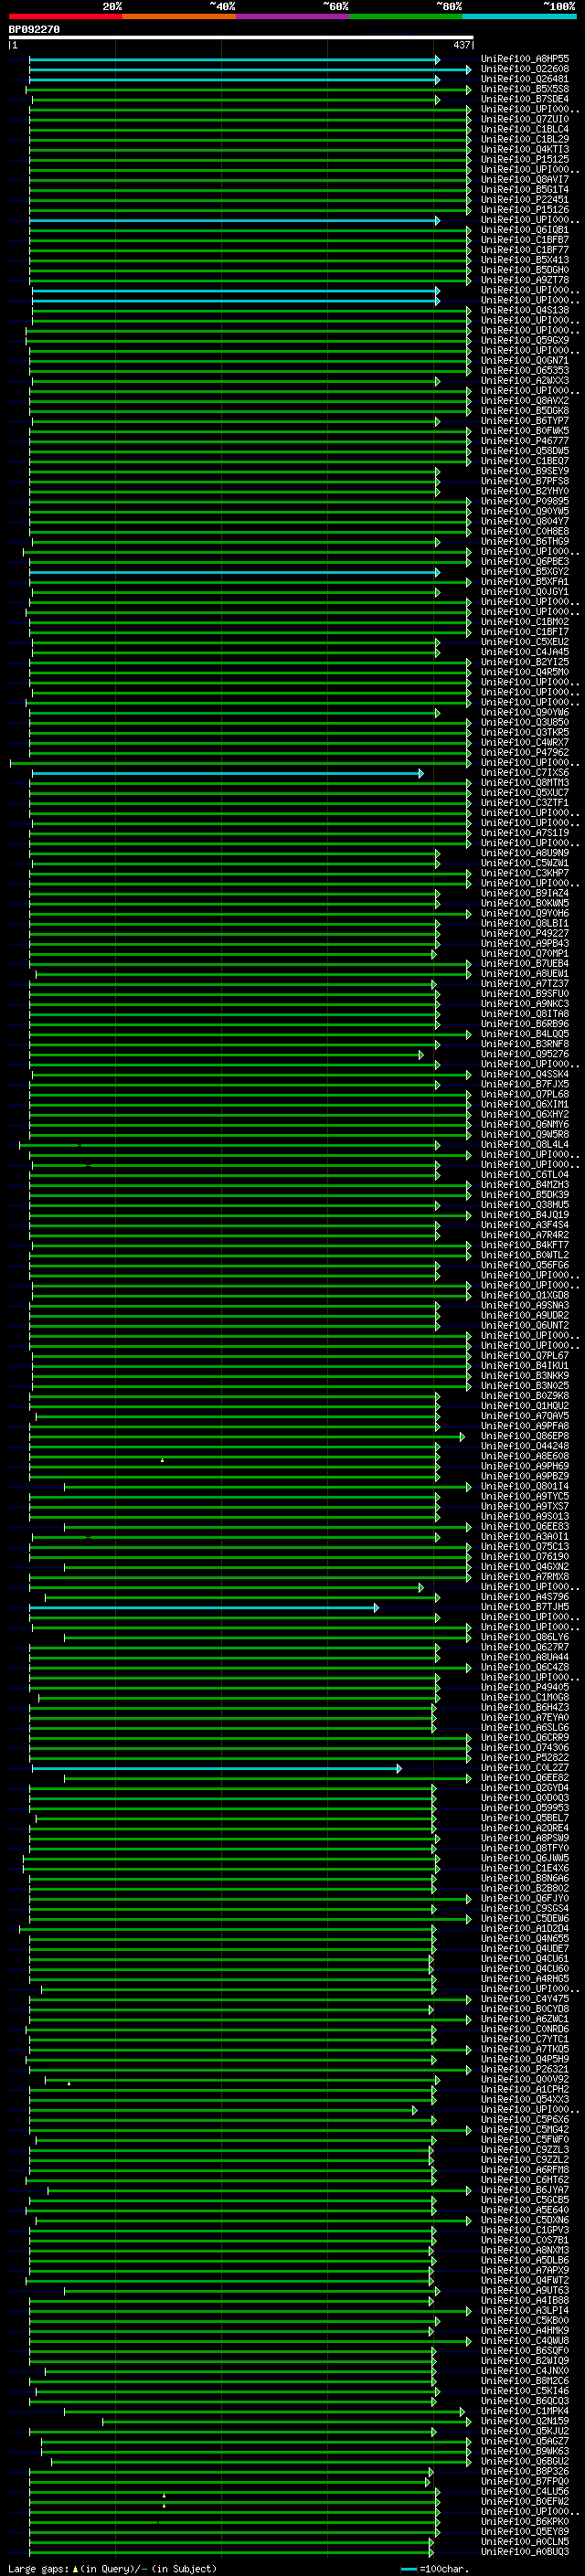Select UniRef100_C5MG42 label
585x2576 pixels.
point(525,2129)
